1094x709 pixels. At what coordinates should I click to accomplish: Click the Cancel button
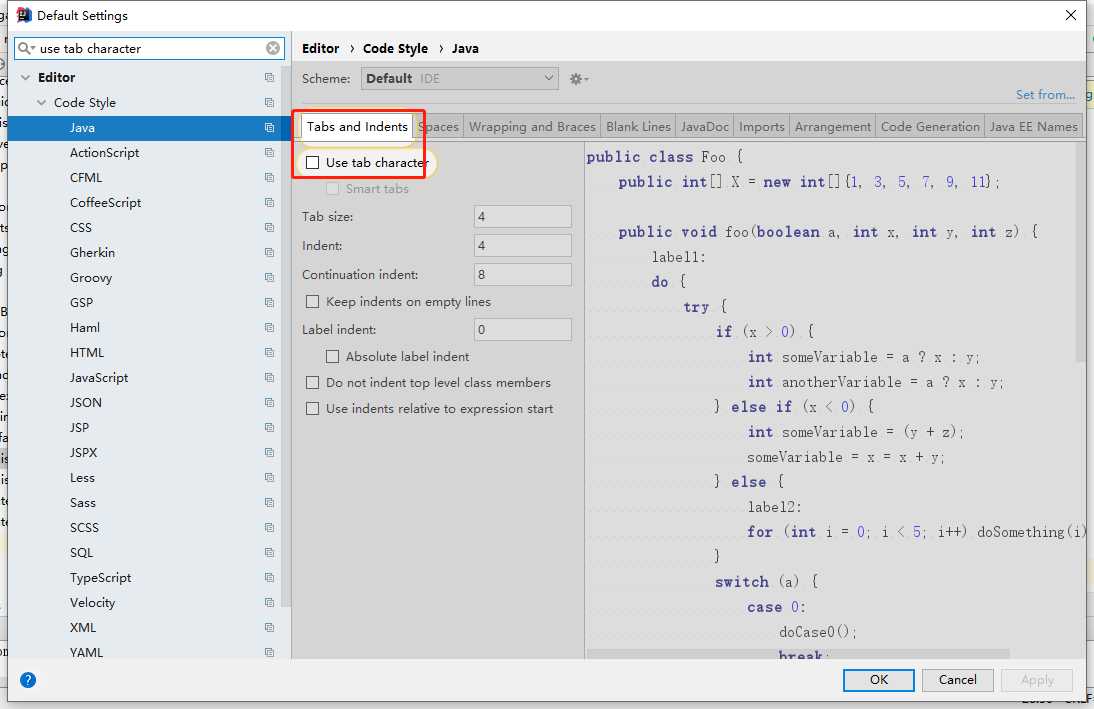[x=957, y=680]
